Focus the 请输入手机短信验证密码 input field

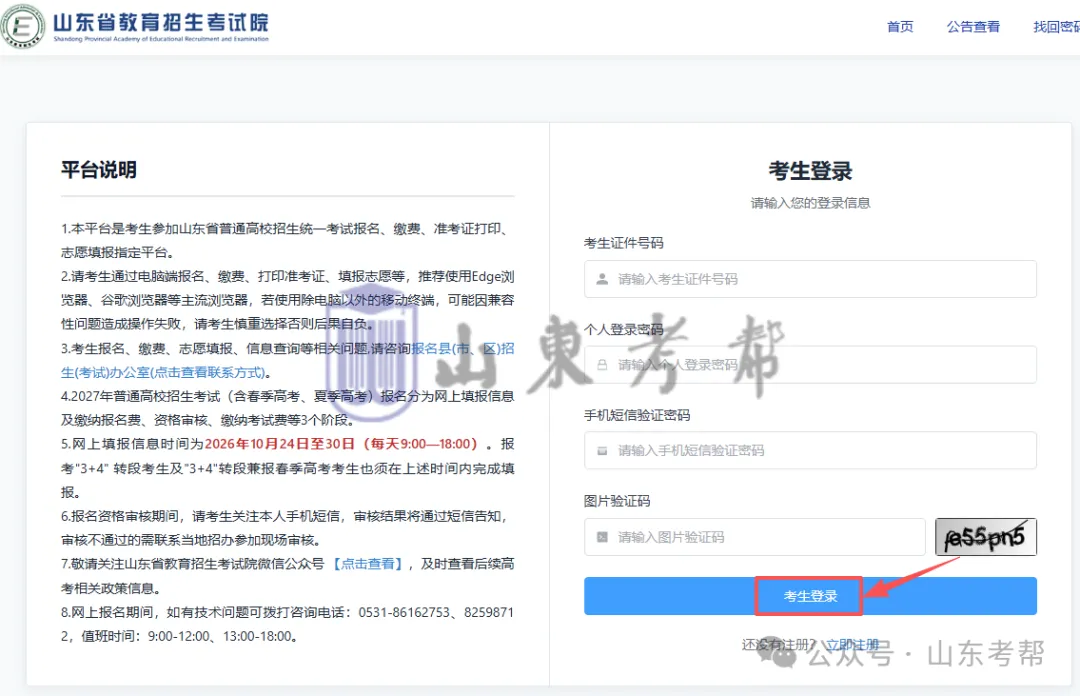pos(810,450)
